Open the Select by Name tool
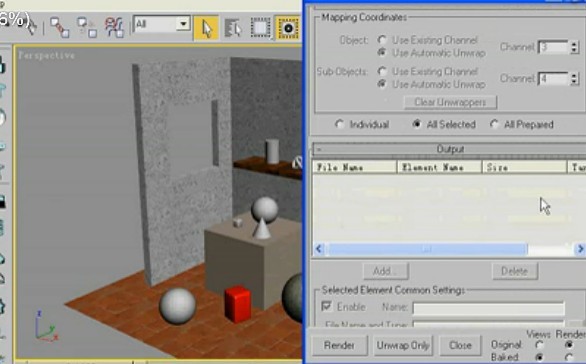The image size is (586, 364). point(233,28)
